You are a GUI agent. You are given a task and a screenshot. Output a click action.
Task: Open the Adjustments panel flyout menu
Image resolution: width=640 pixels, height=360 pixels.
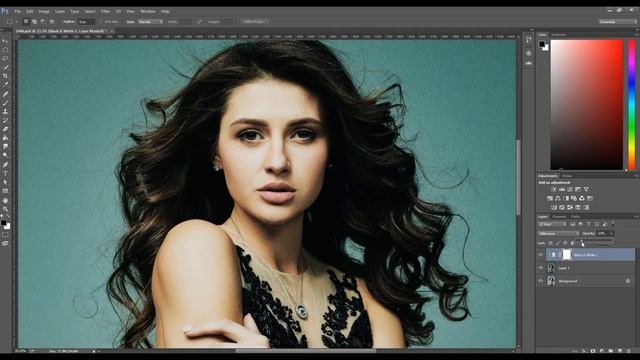click(636, 176)
